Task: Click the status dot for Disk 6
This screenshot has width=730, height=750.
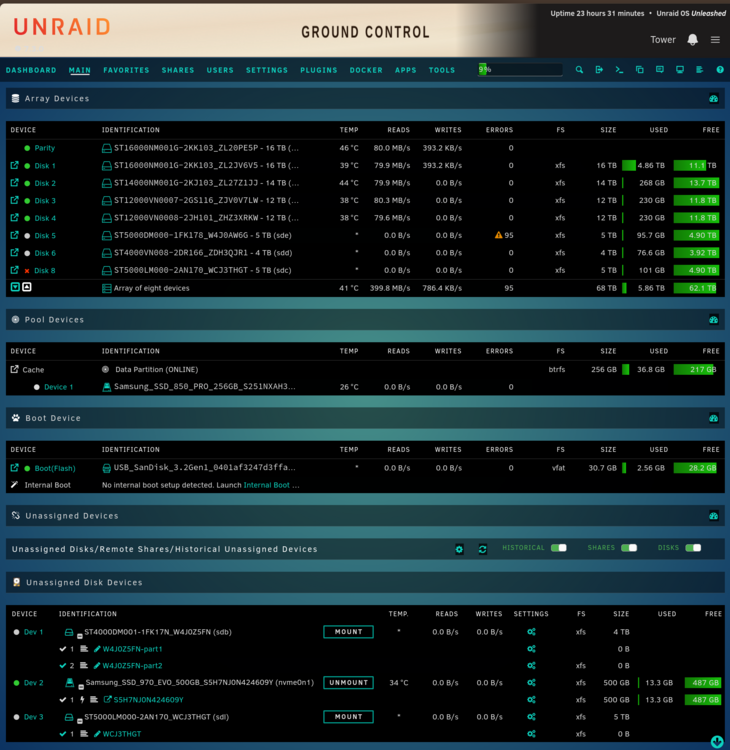Action: (27, 253)
